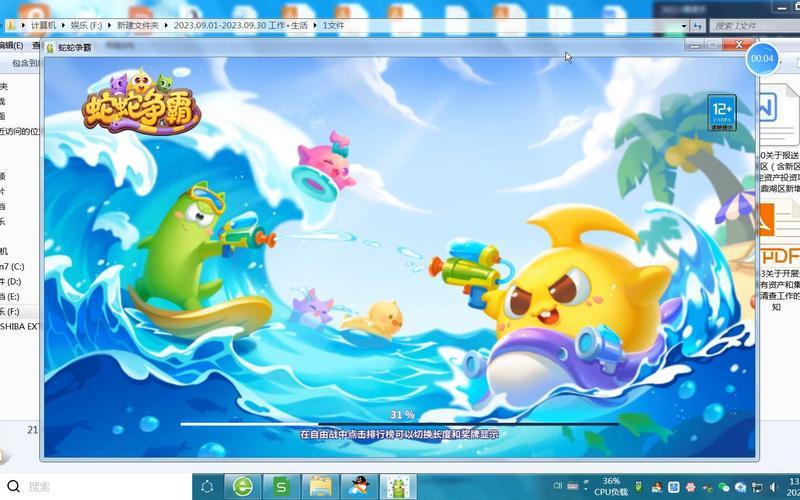
Task: Click the loading progress bar
Action: click(x=399, y=423)
